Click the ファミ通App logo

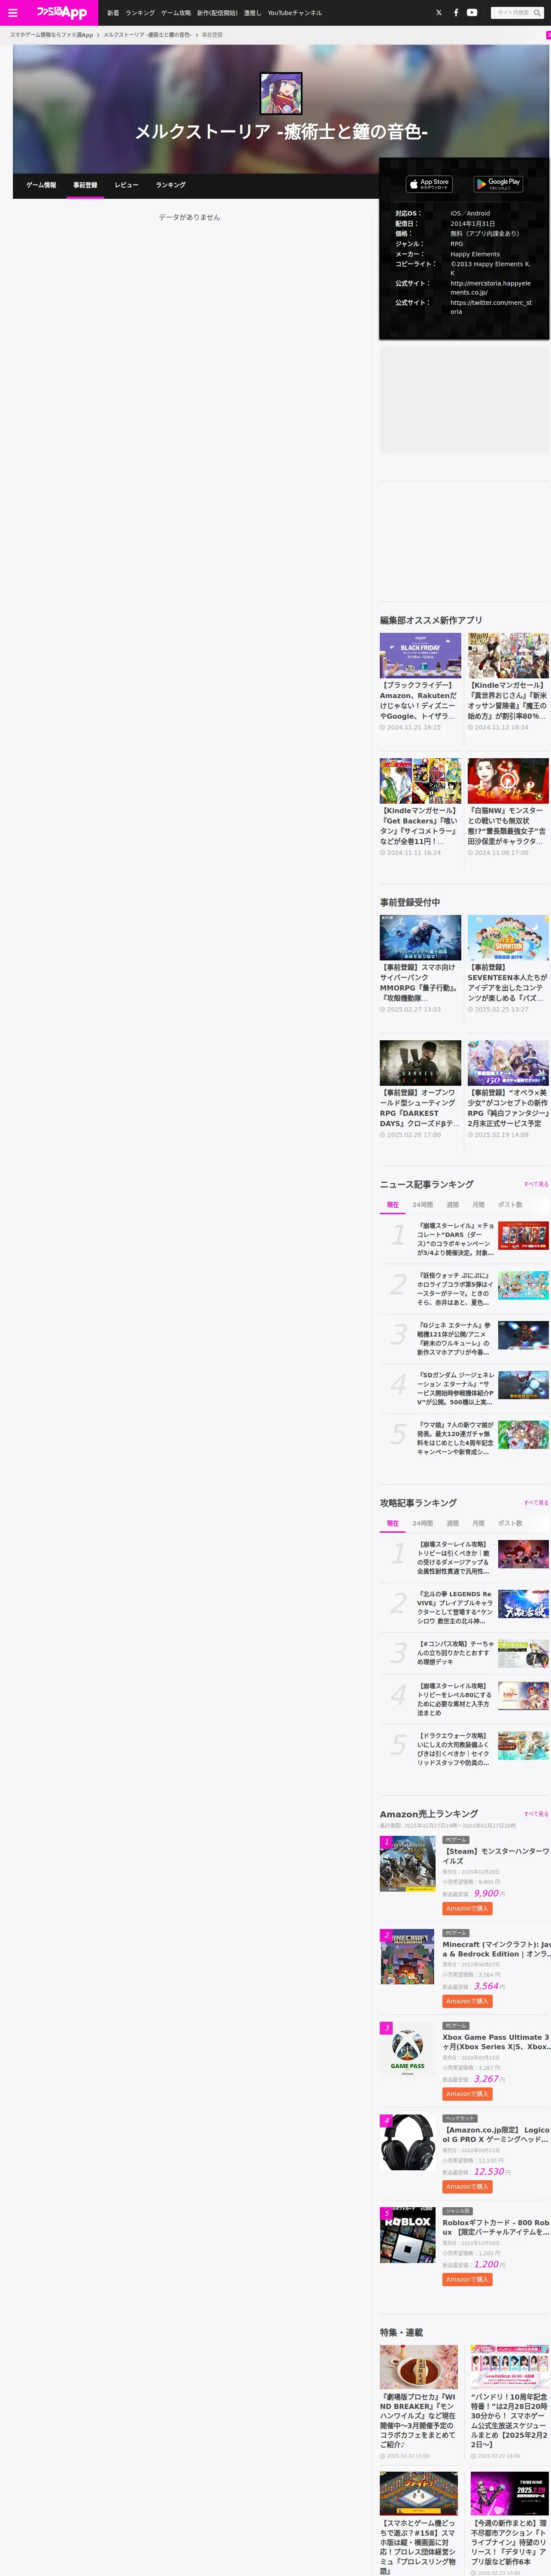[61, 12]
